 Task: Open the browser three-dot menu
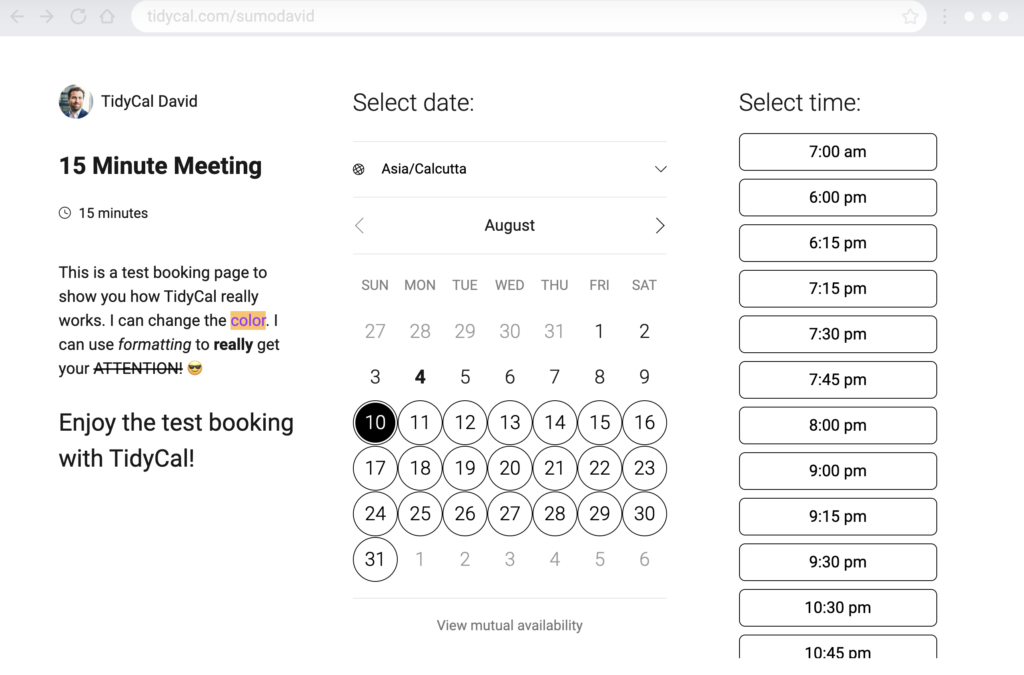pos(944,16)
